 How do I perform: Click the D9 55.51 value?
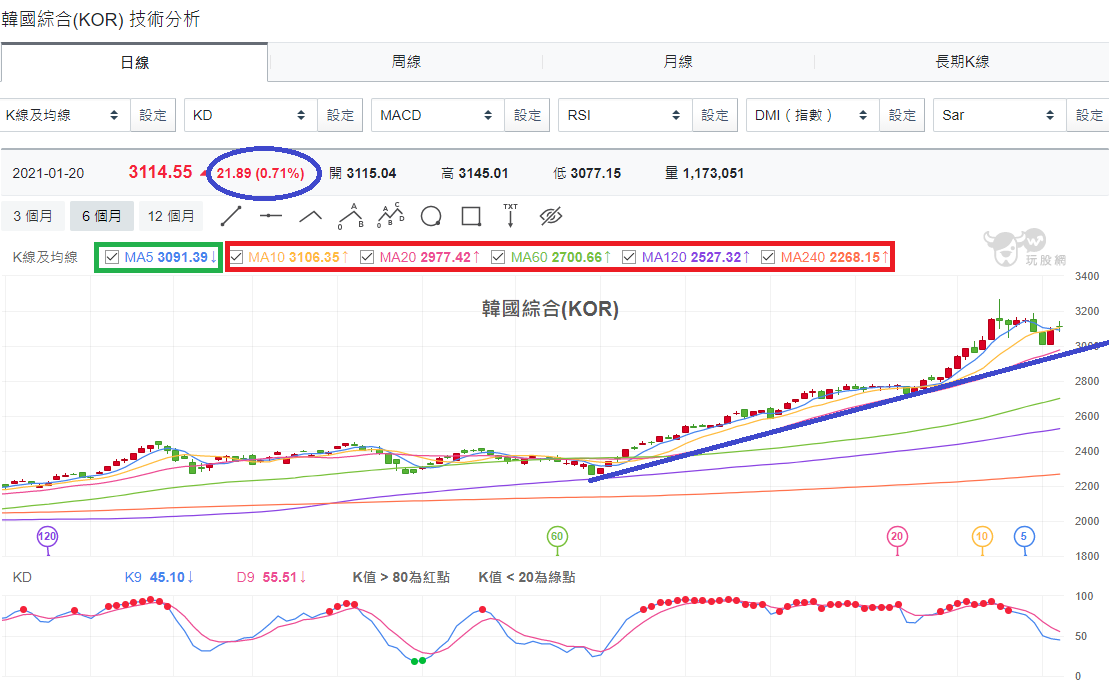click(272, 577)
